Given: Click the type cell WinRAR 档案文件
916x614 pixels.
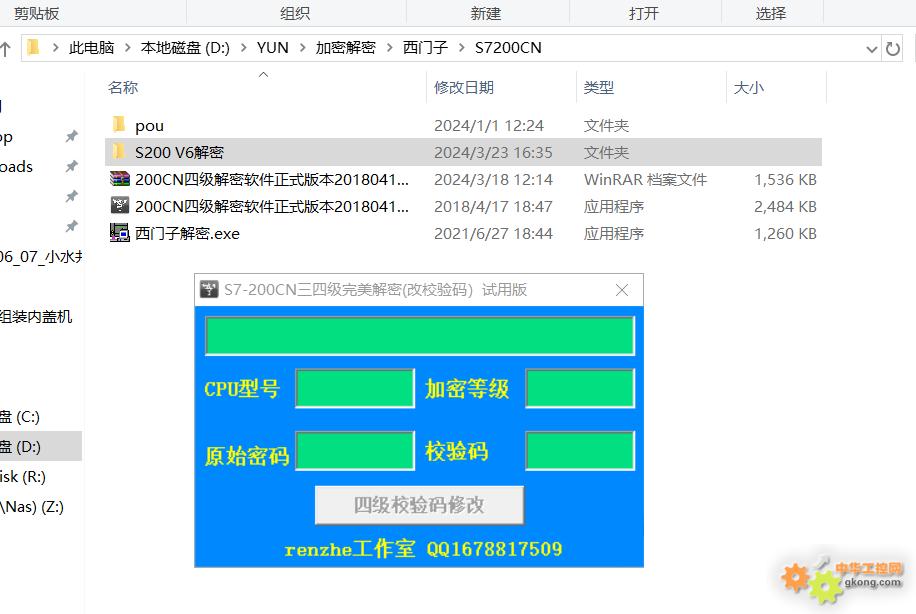Looking at the screenshot, I should point(645,179).
